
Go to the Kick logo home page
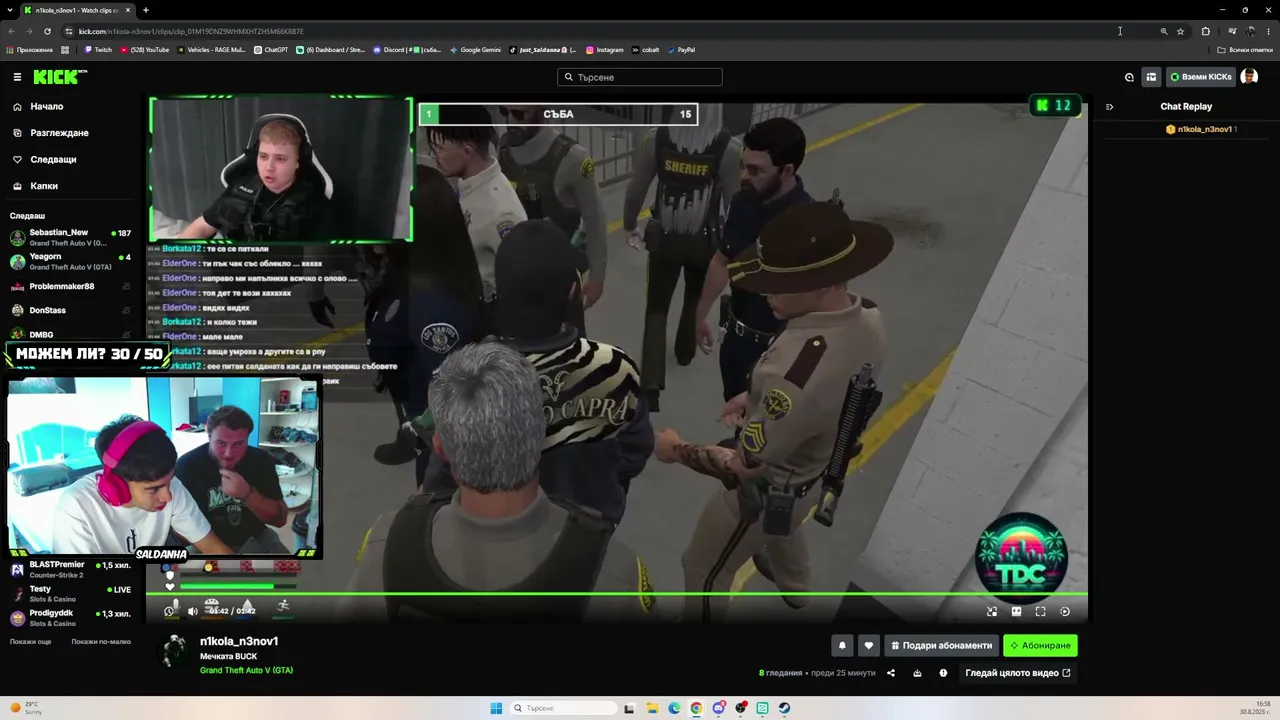point(60,77)
